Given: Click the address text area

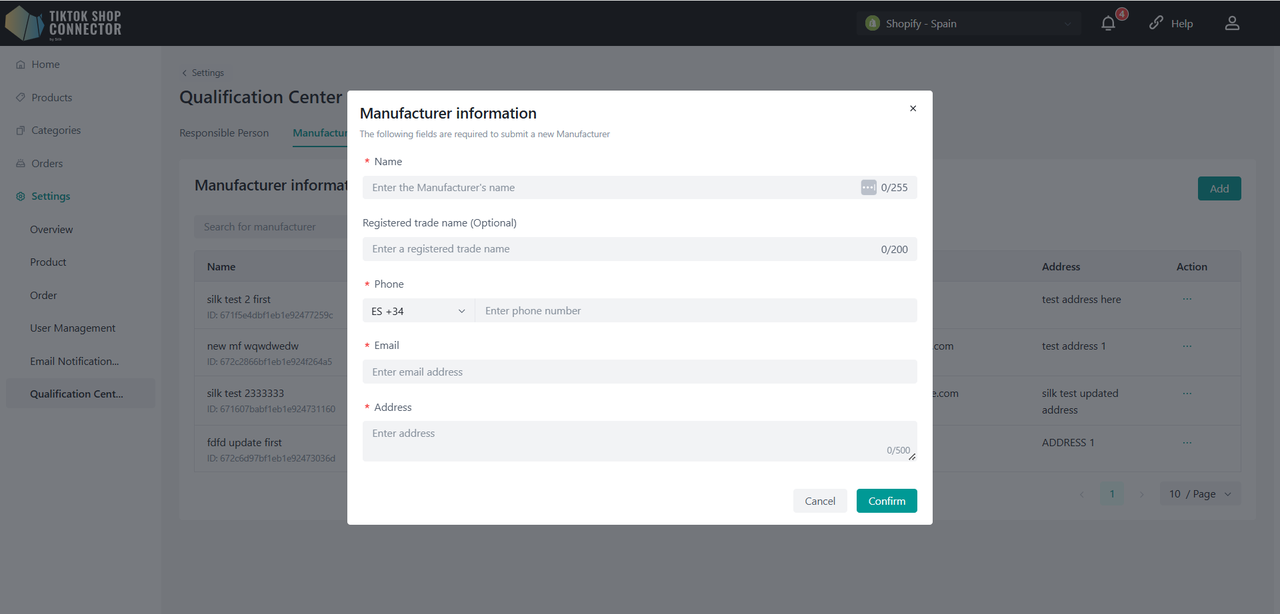Looking at the screenshot, I should (x=639, y=441).
